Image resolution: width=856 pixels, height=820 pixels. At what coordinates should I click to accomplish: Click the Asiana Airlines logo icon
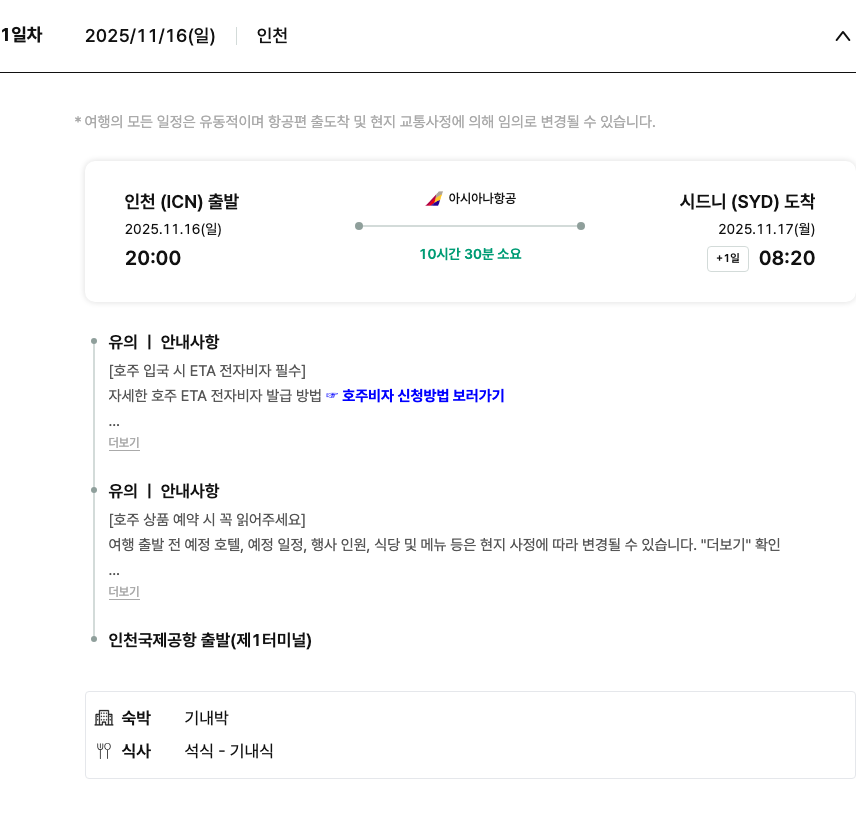tap(433, 198)
